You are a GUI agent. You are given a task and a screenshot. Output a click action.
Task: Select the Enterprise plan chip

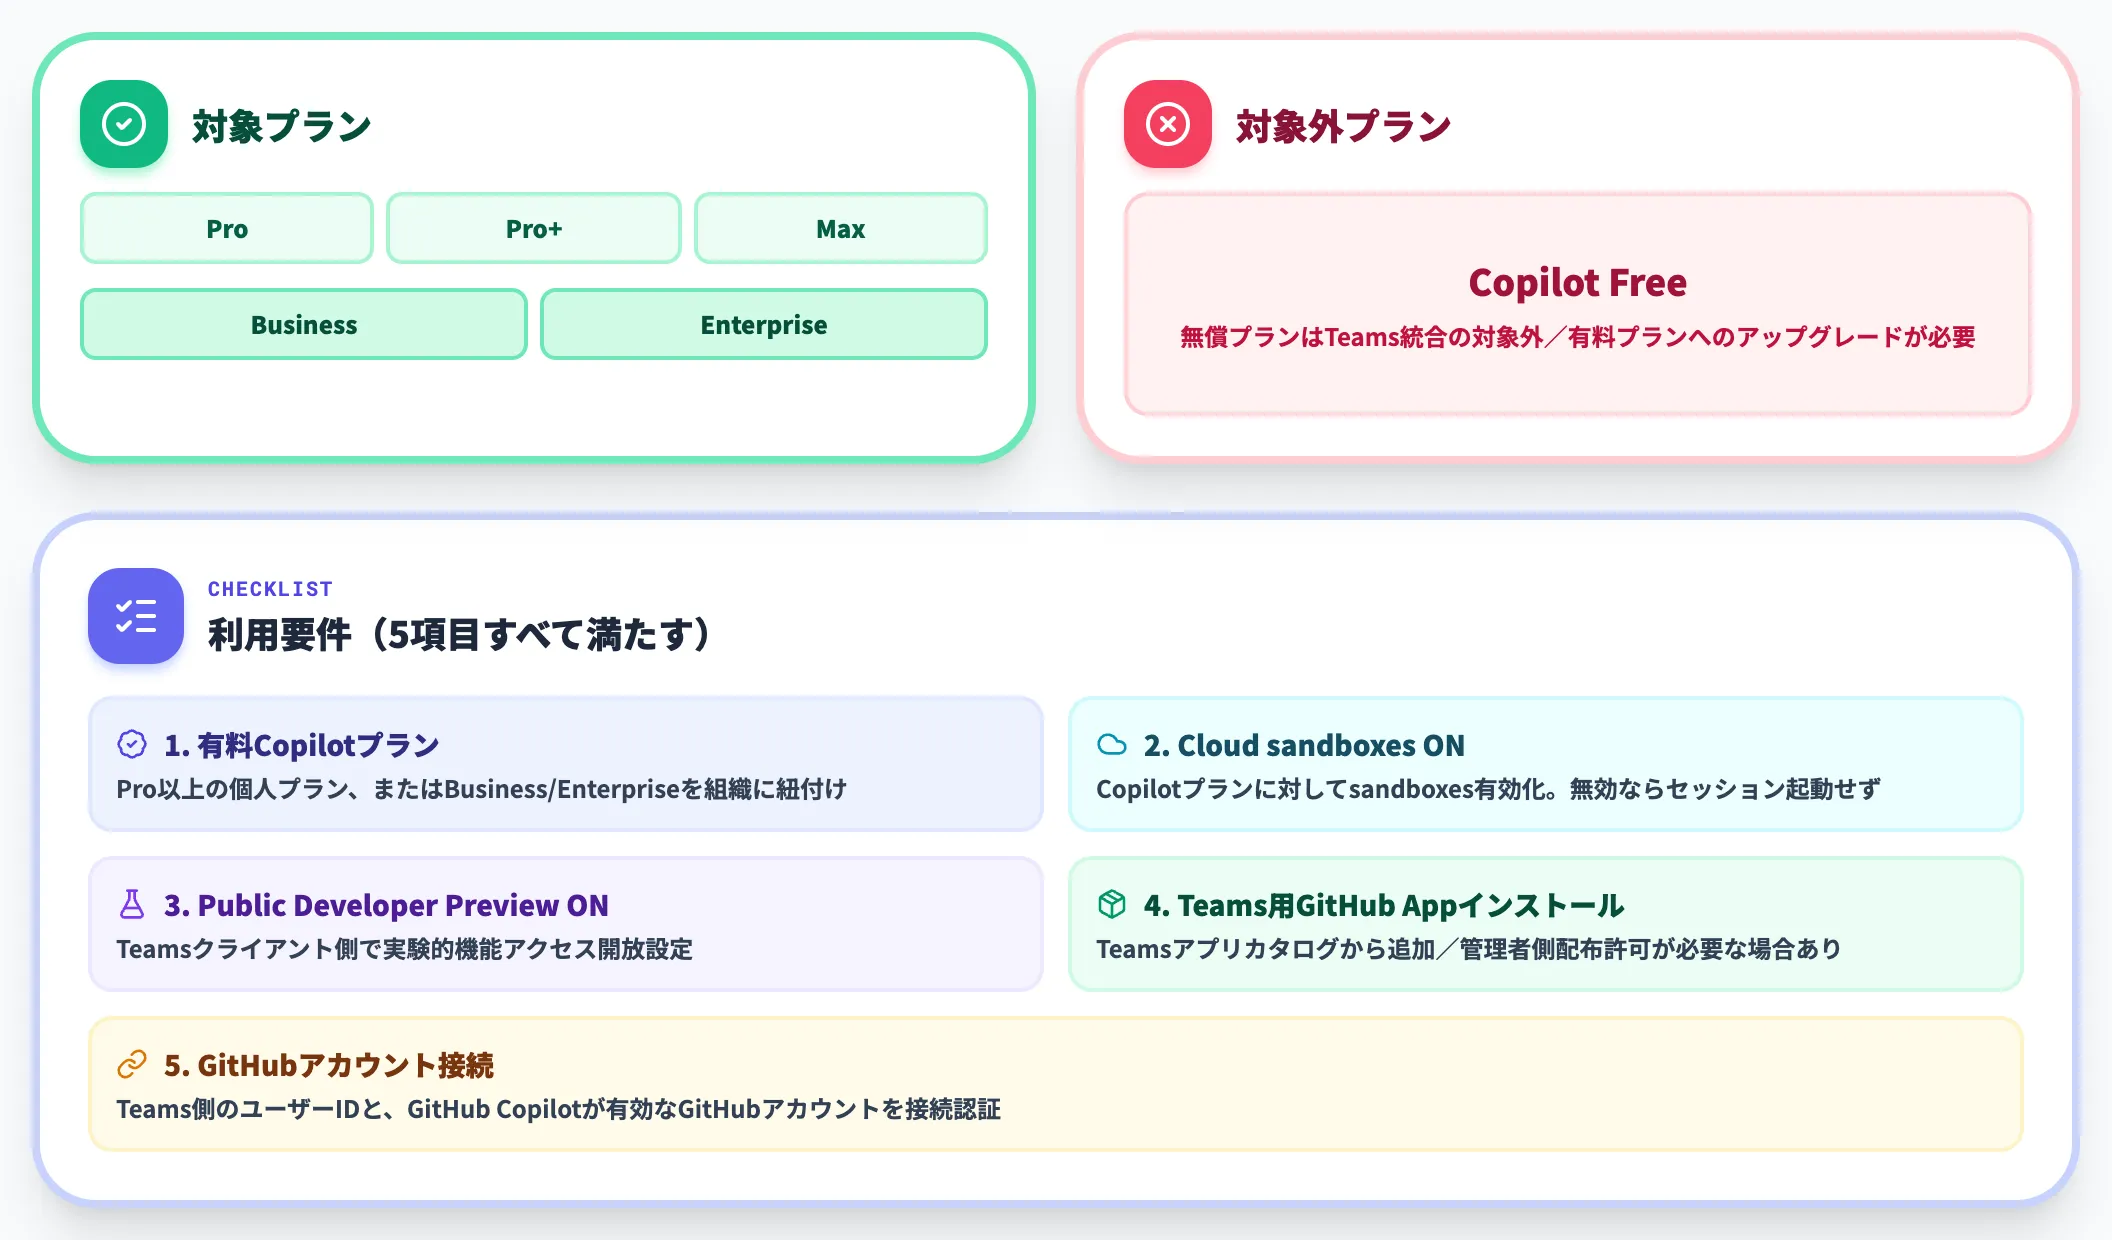coord(764,325)
